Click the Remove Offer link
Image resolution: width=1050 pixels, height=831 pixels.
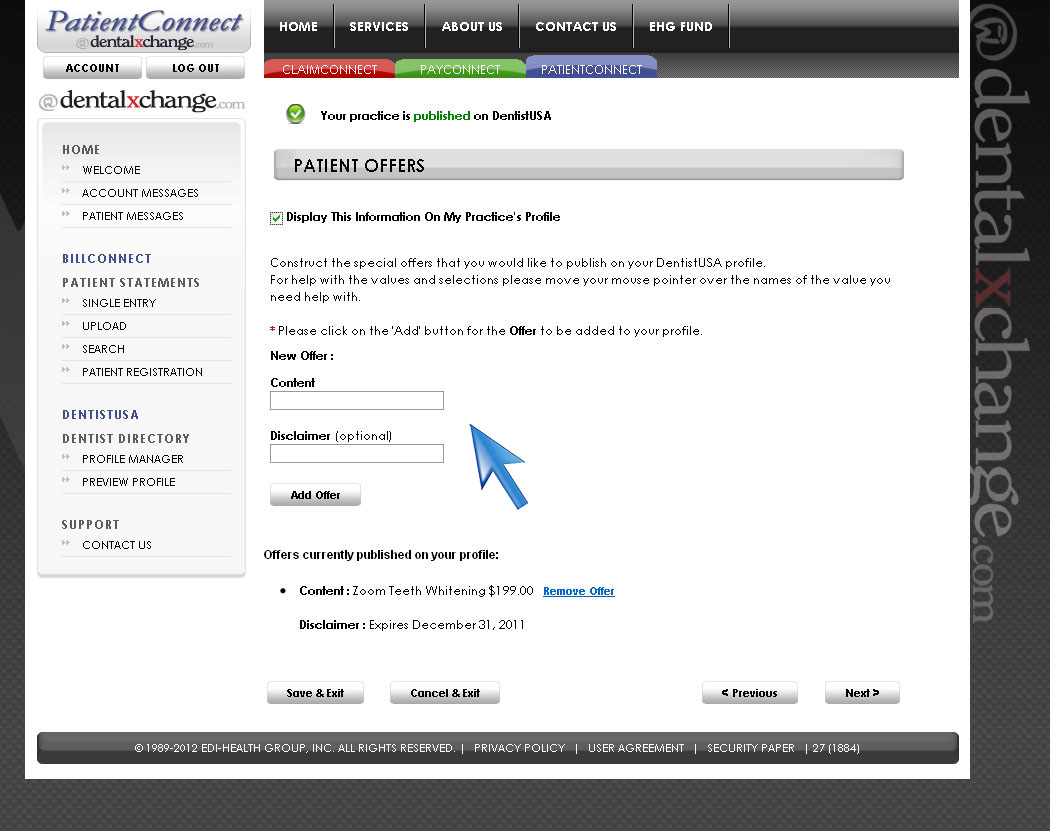578,591
